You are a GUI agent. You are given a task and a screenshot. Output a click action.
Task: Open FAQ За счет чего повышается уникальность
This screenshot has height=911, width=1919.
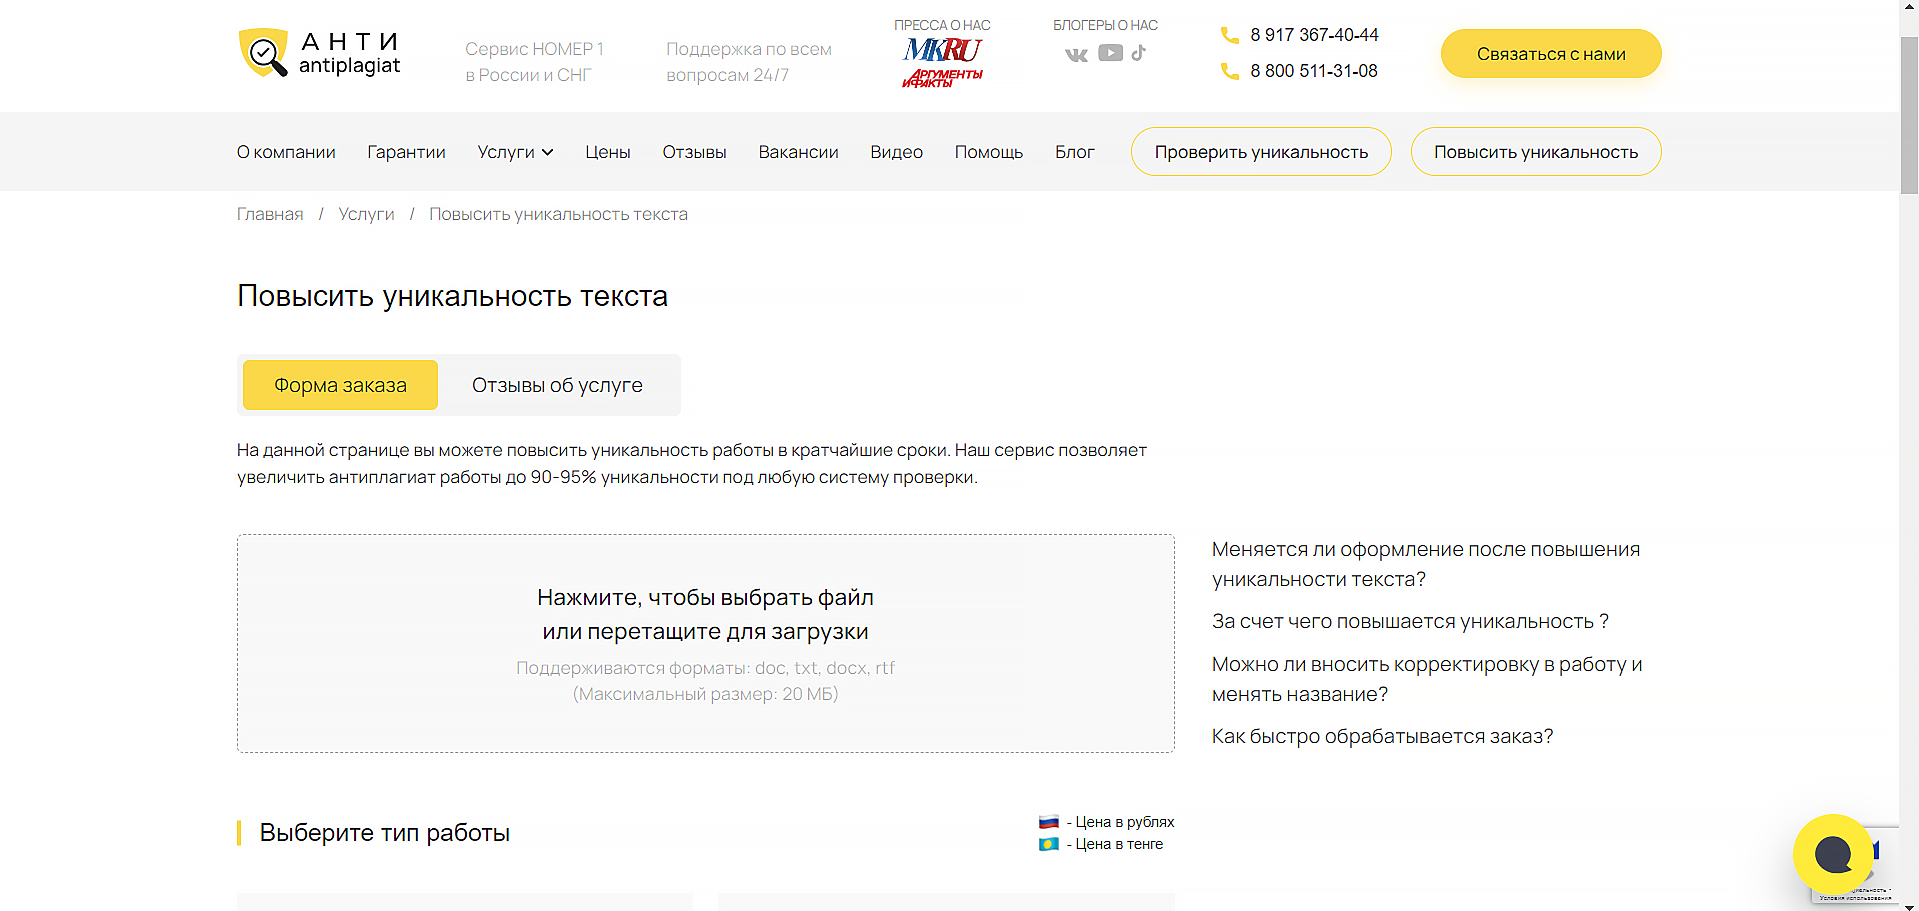[1410, 621]
